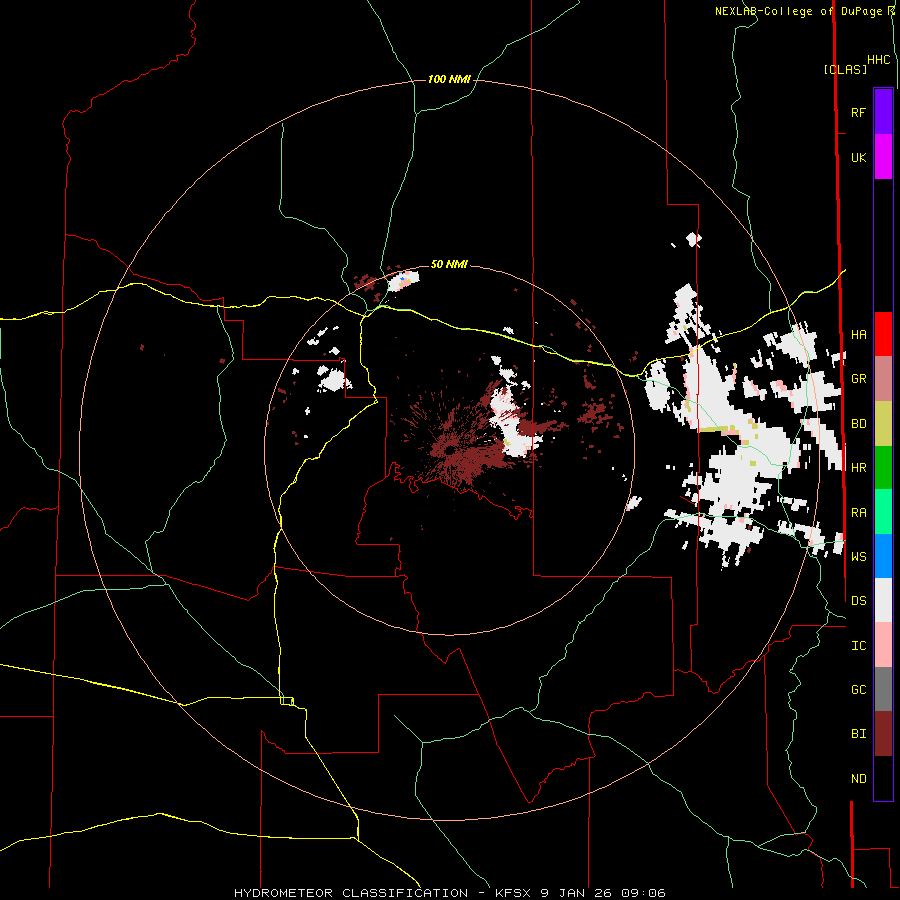Screen dimensions: 900x900
Task: Click the WS legend label
Action: [x=858, y=556]
